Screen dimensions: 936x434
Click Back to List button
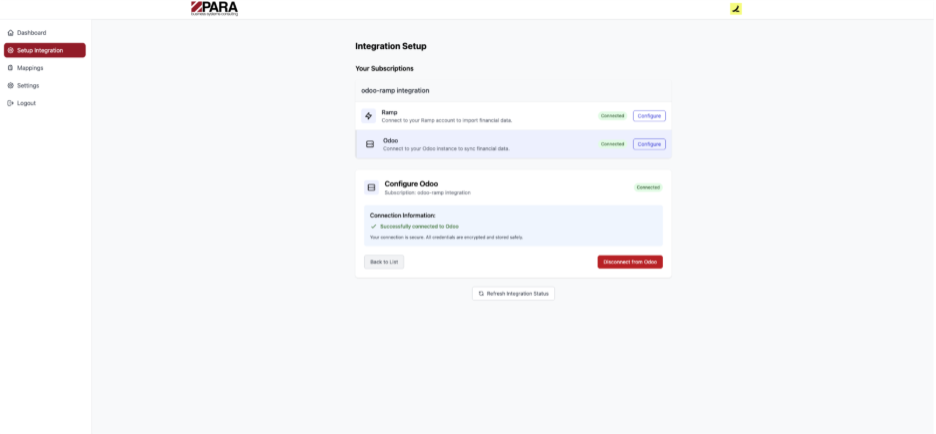pos(384,262)
